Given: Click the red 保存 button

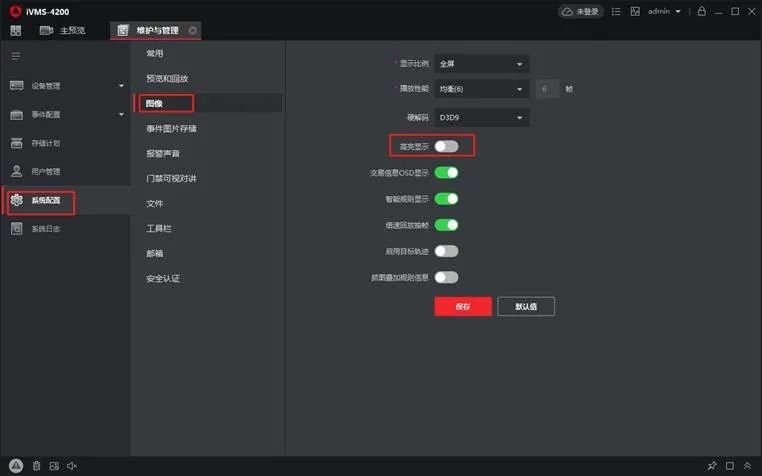Looking at the screenshot, I should pos(462,306).
